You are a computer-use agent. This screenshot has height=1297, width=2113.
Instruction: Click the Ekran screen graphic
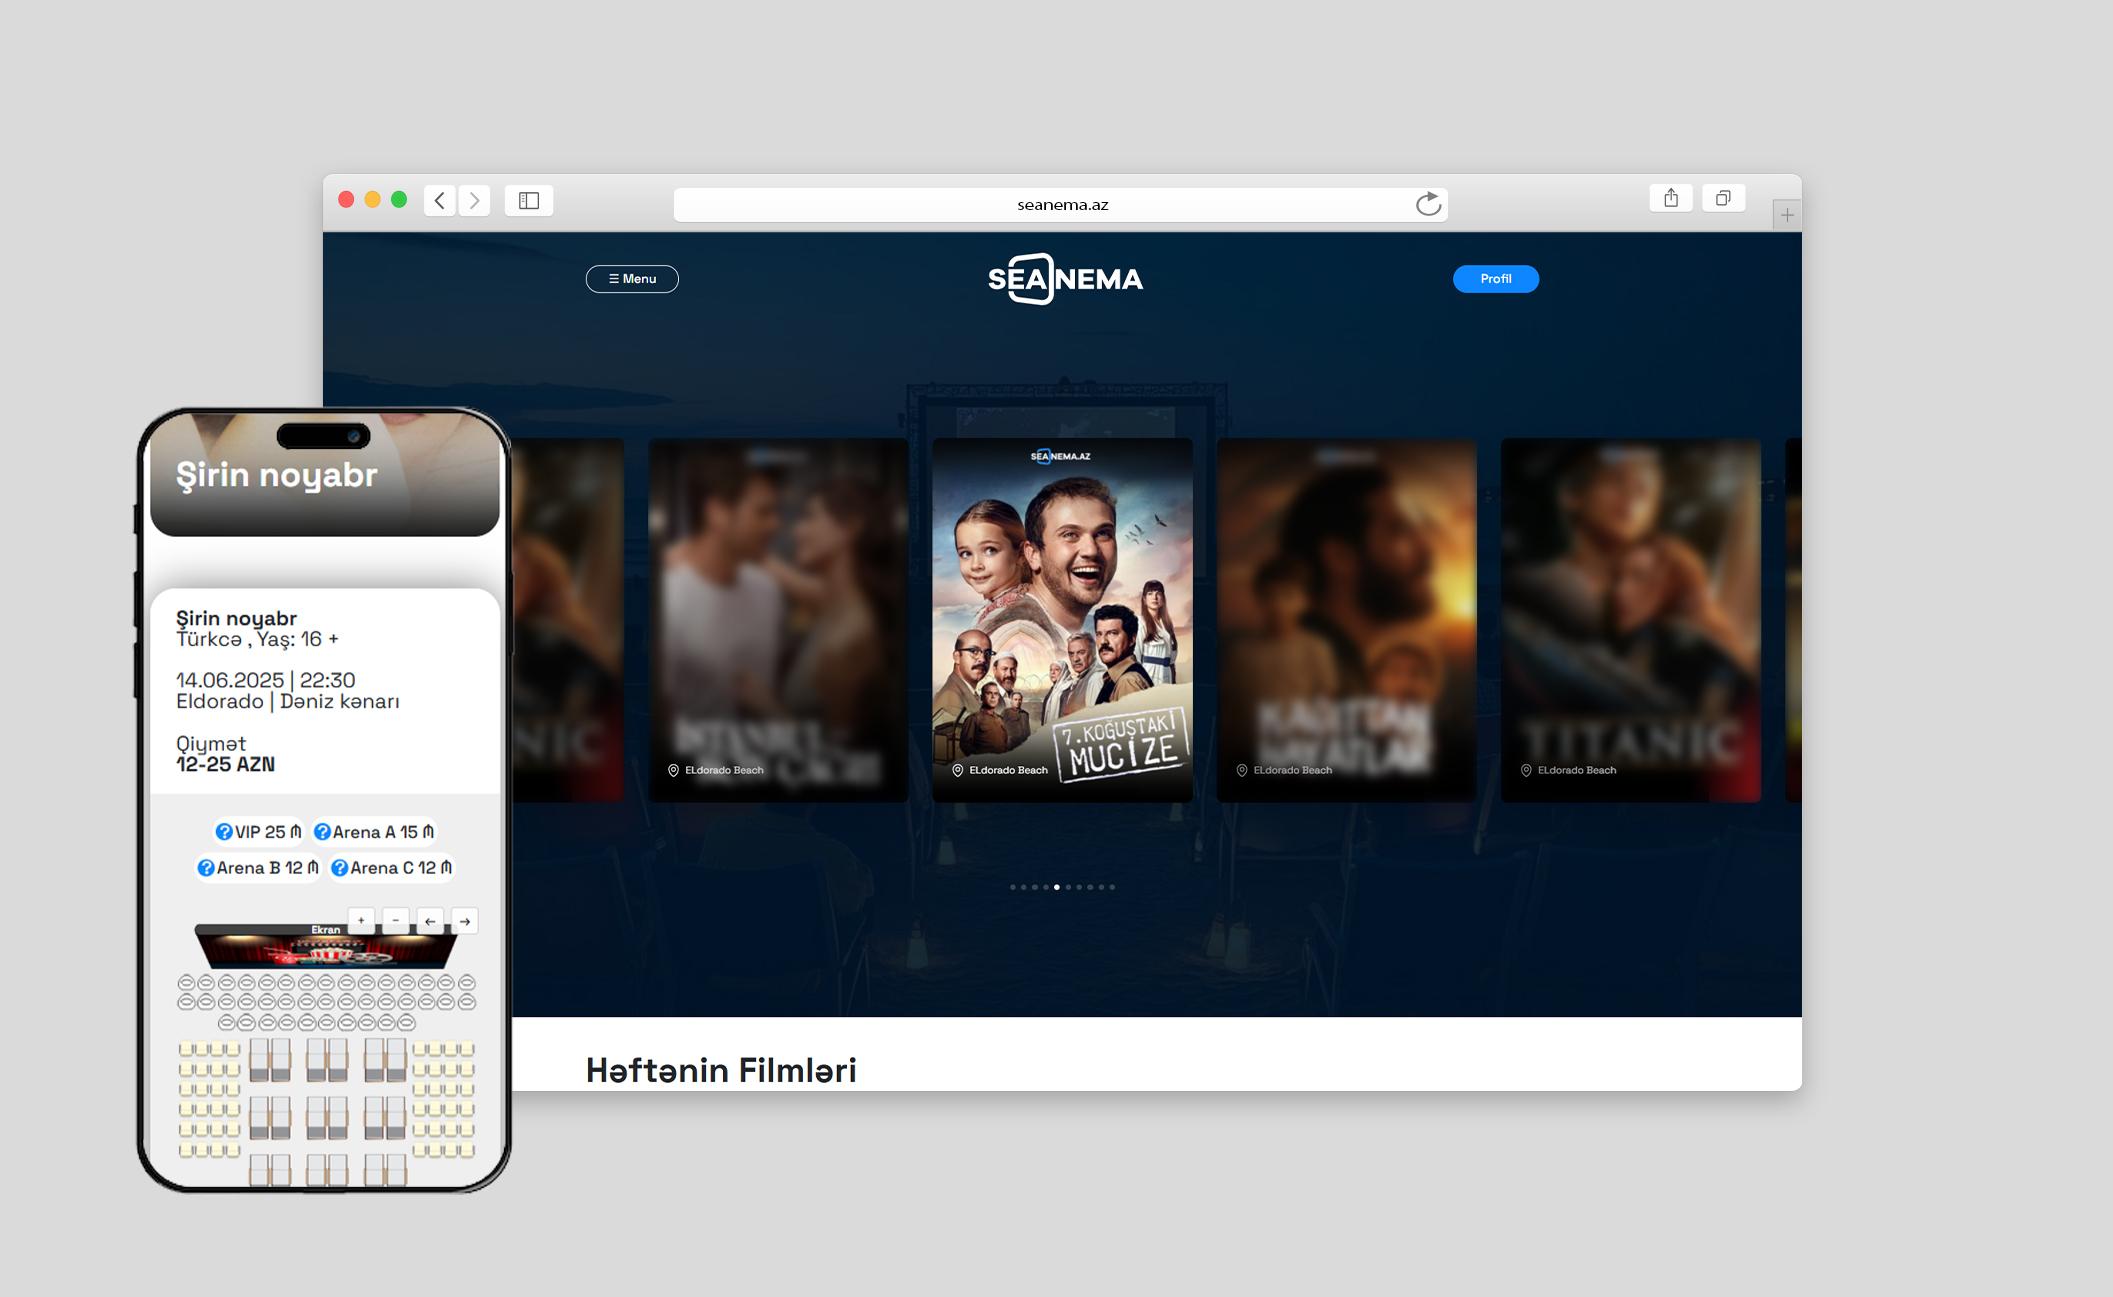click(325, 946)
